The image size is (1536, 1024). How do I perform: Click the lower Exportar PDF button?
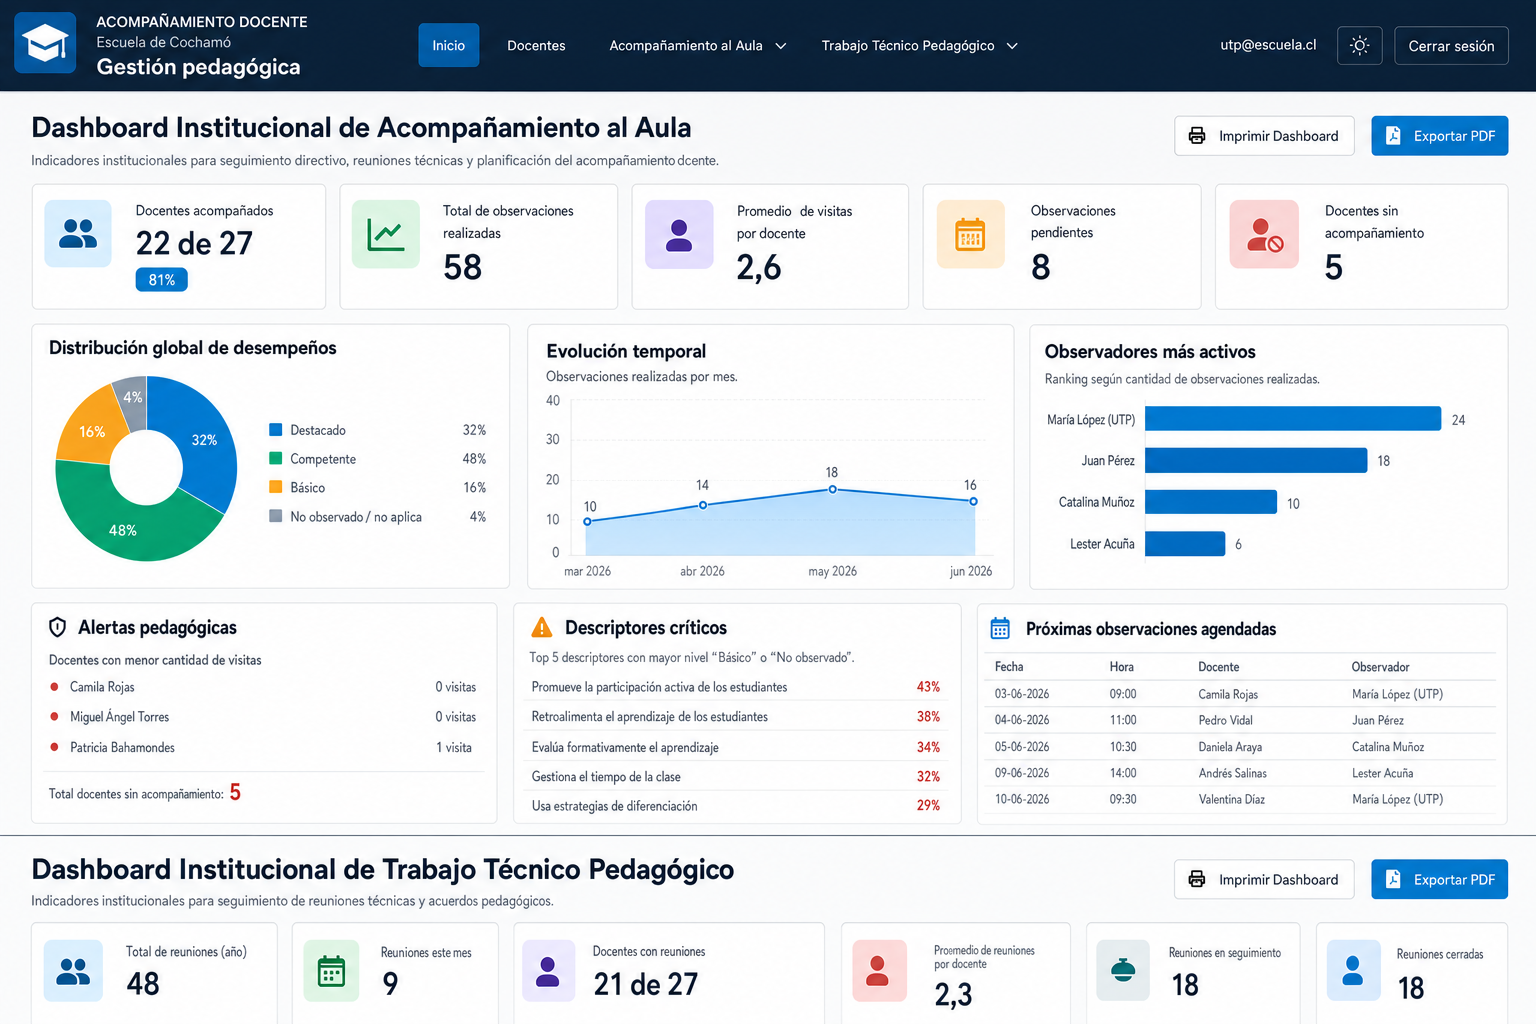(1439, 879)
